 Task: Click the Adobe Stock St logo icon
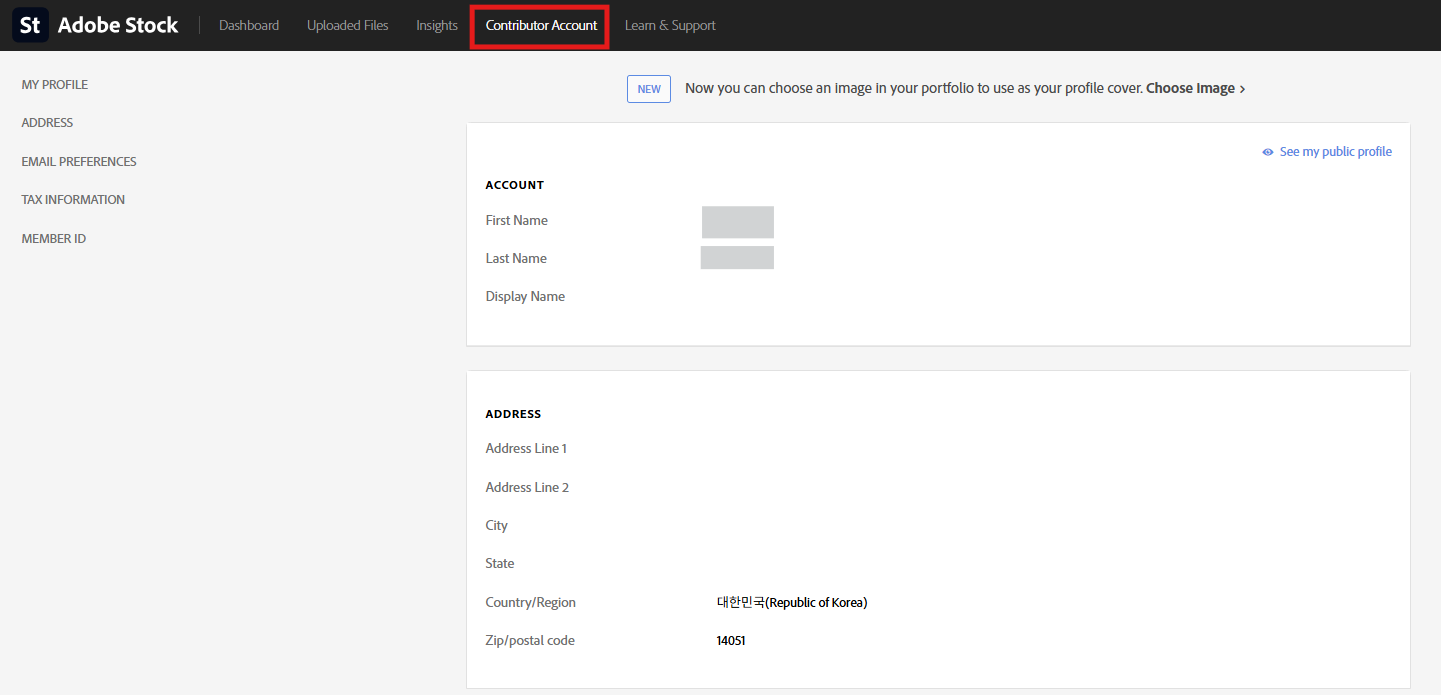tap(30, 25)
